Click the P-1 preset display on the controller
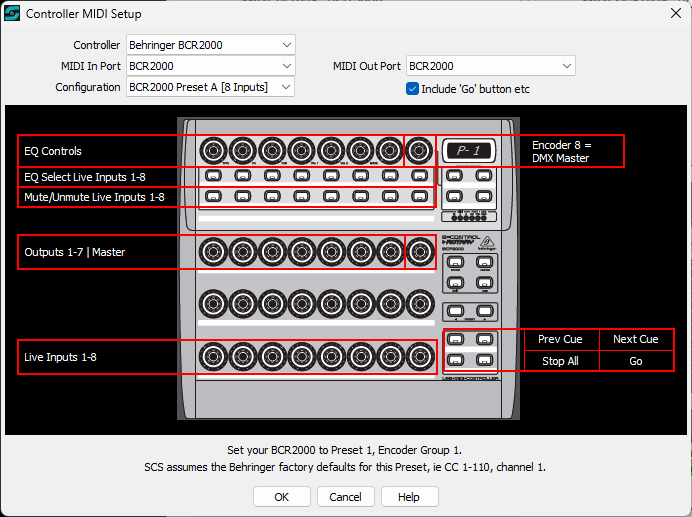The image size is (692, 517). pyautogui.click(x=469, y=151)
